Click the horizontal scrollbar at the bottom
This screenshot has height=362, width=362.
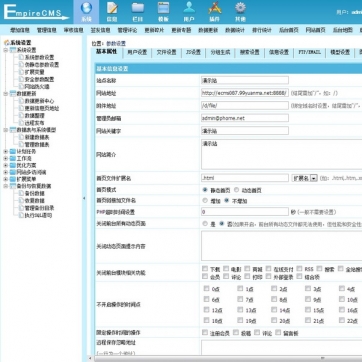tap(227, 359)
